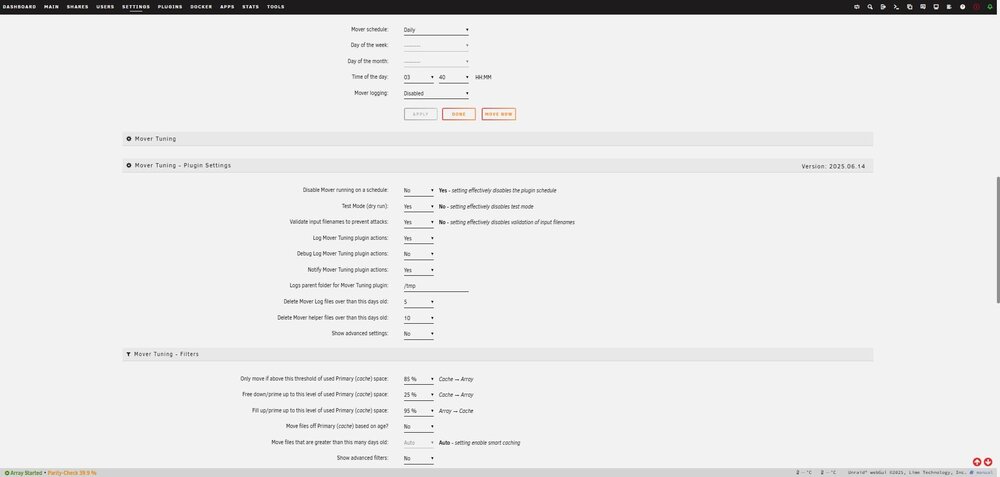This screenshot has height=477, width=1000.
Task: Open the search icon in top bar
Action: pos(870,7)
